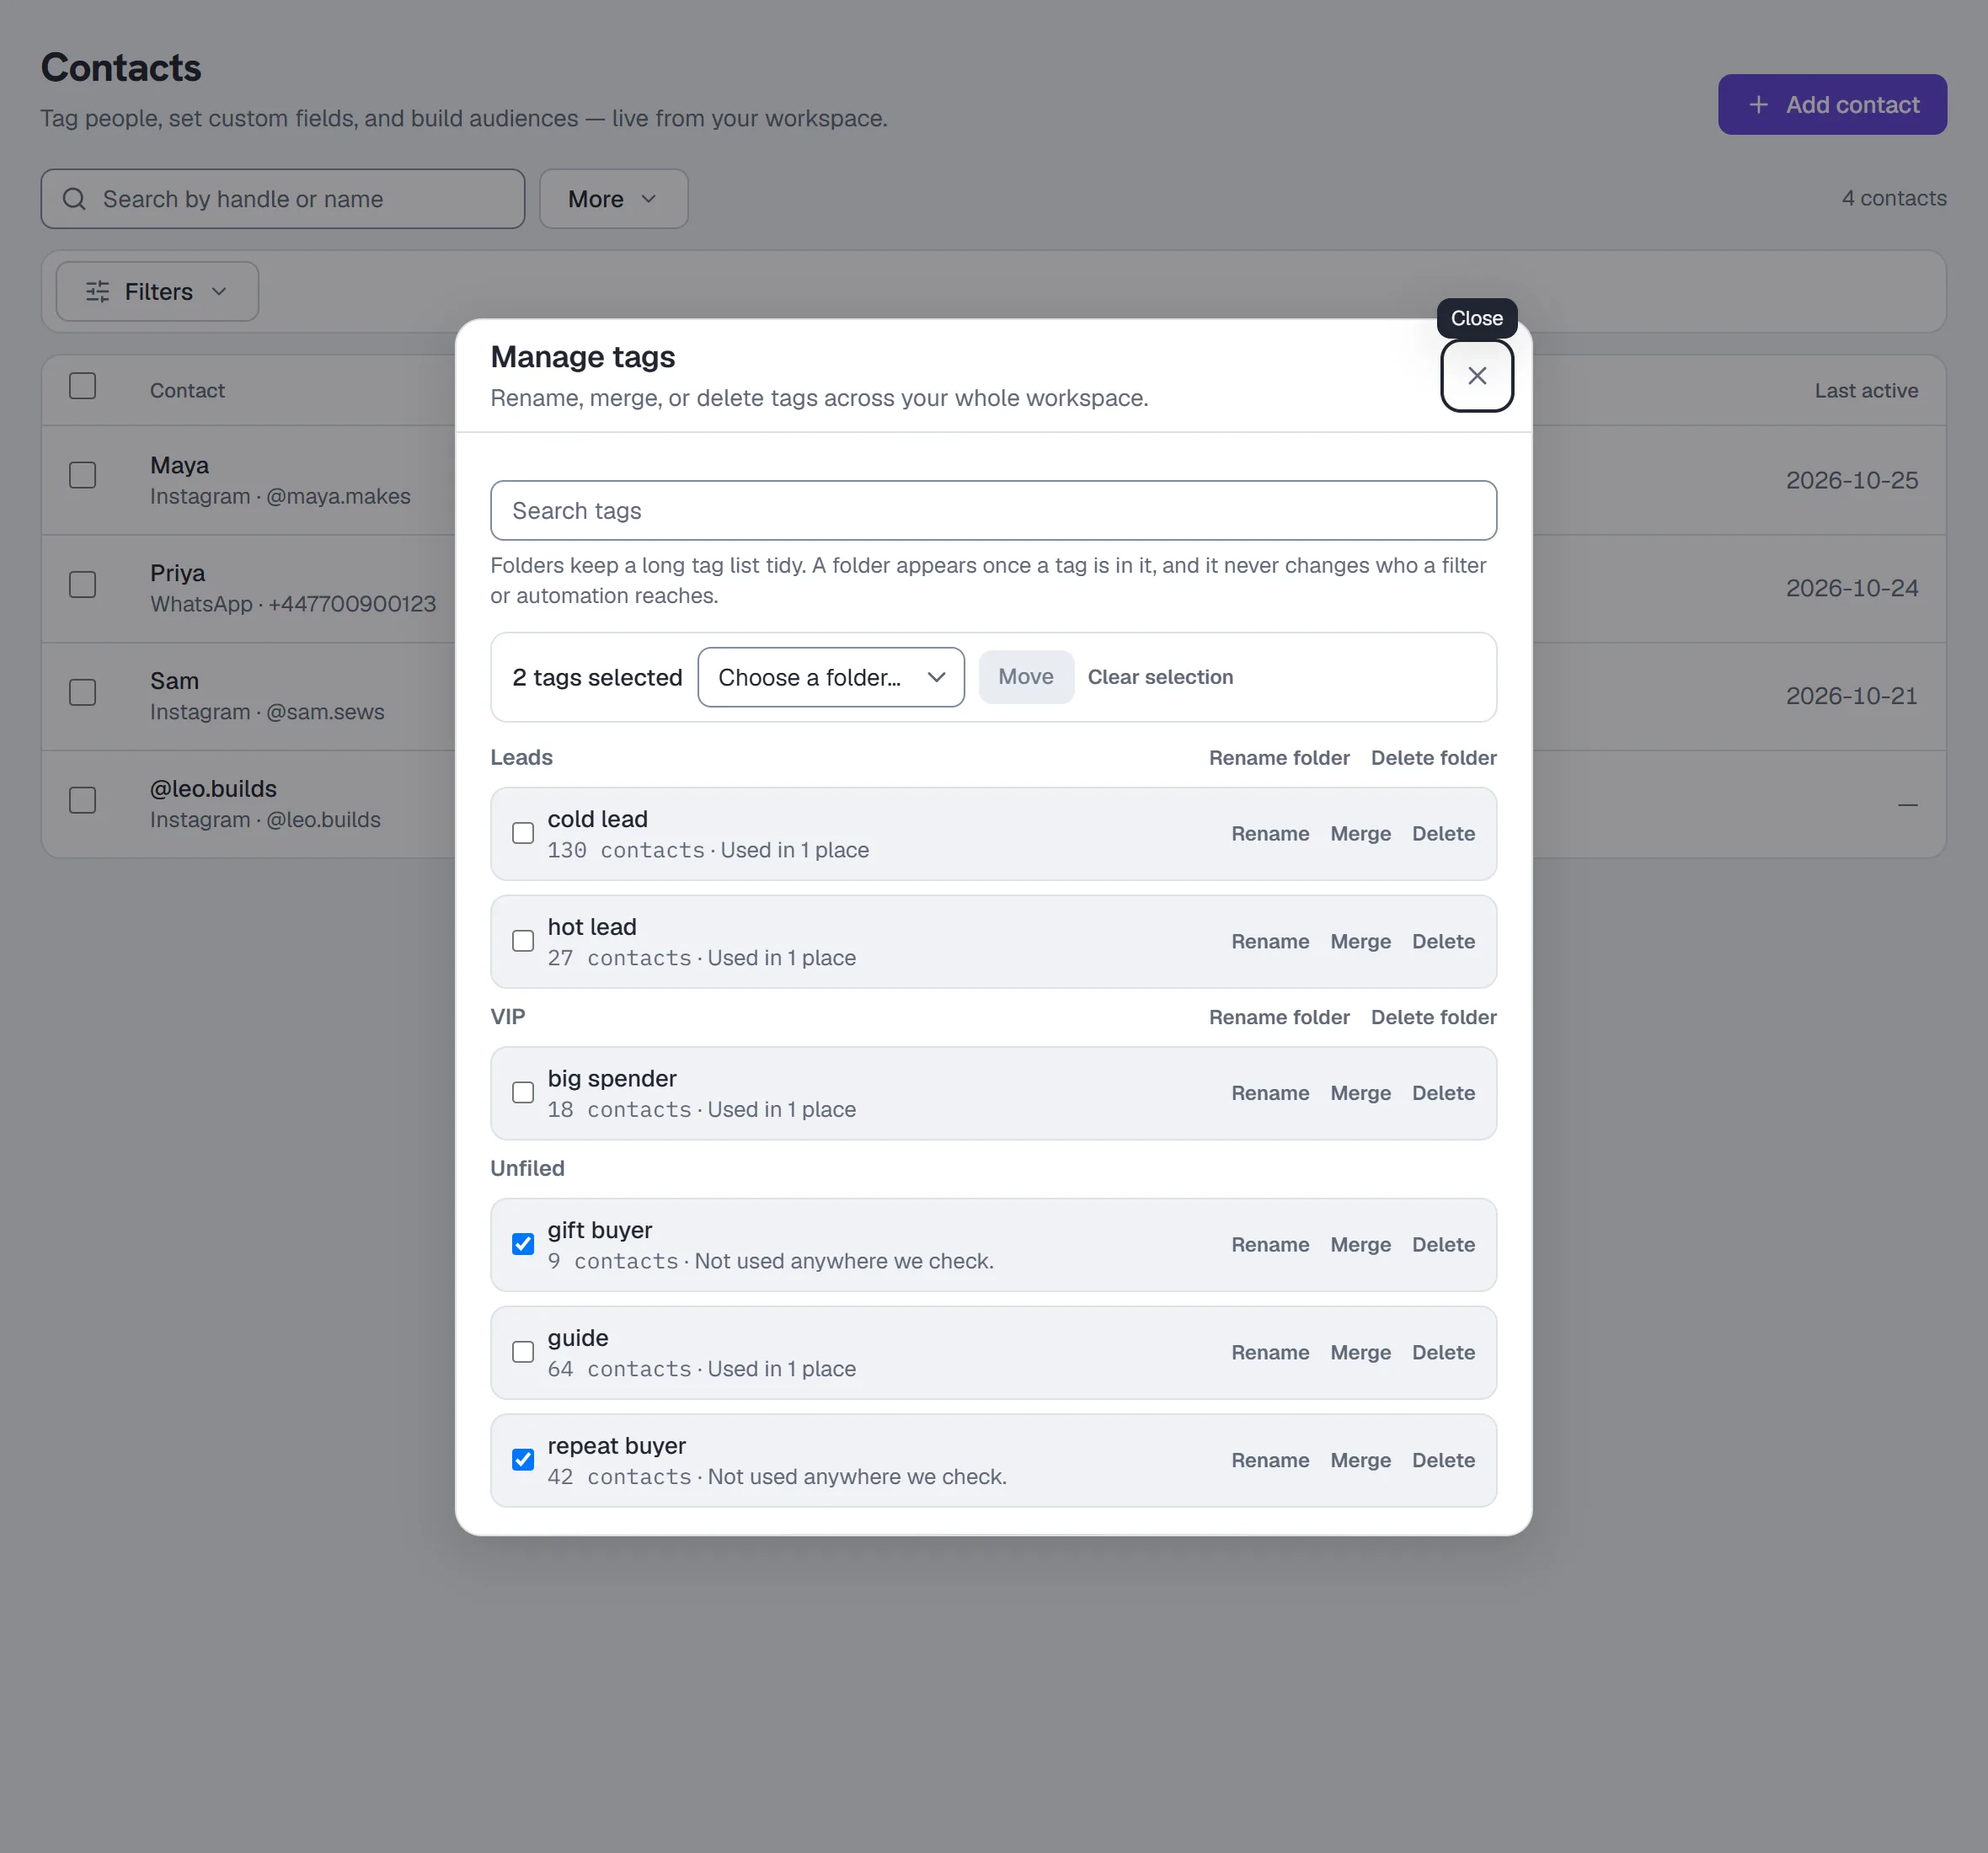Rename the VIP folder
The height and width of the screenshot is (1853, 1988).
pos(1279,1017)
